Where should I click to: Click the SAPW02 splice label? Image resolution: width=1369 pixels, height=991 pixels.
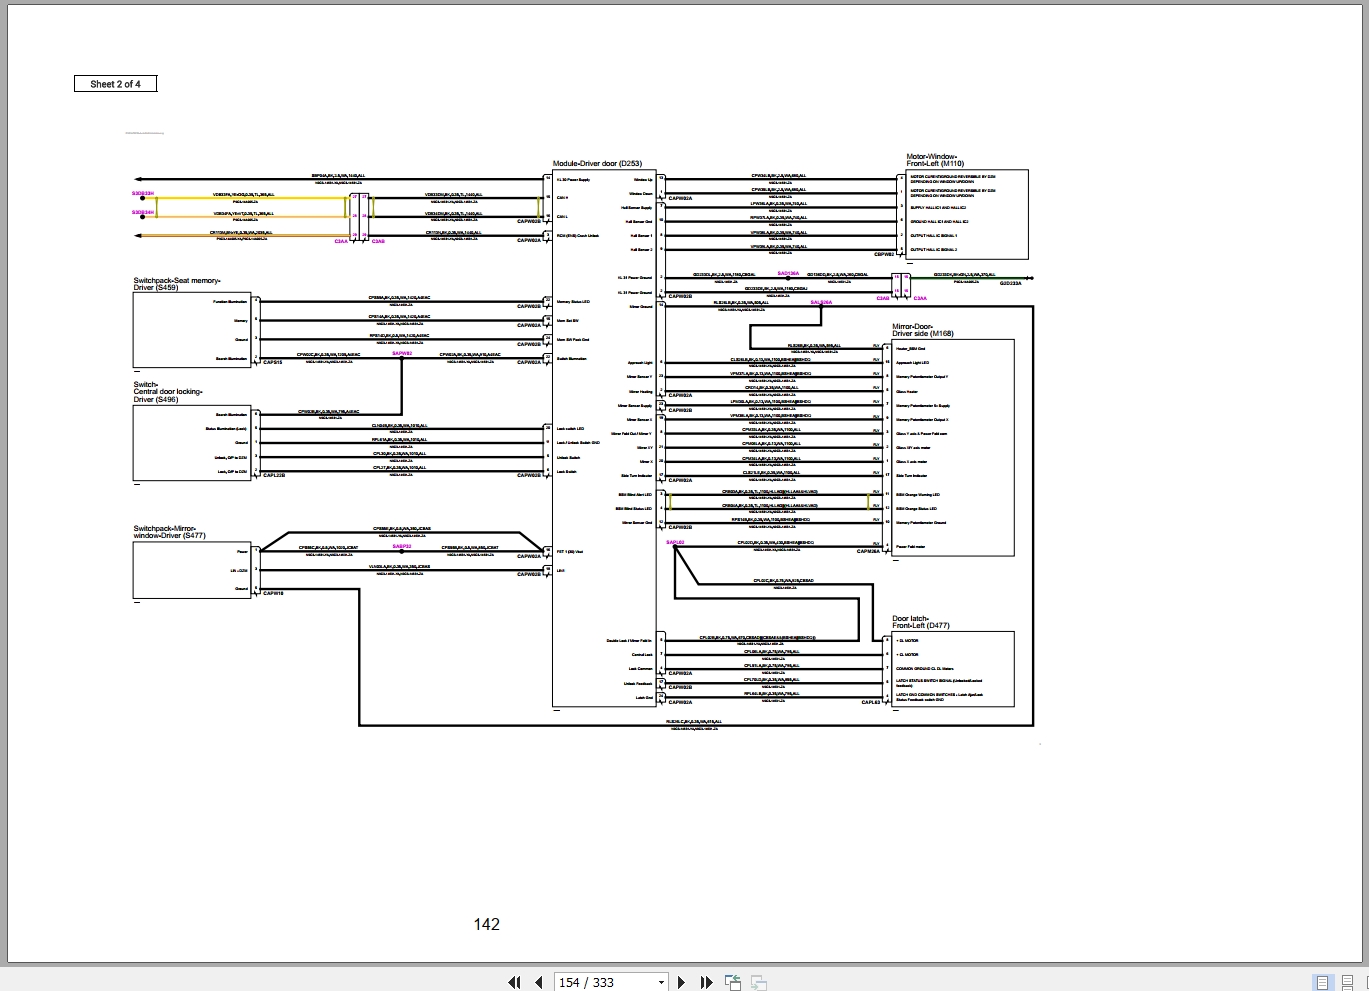tap(402, 353)
